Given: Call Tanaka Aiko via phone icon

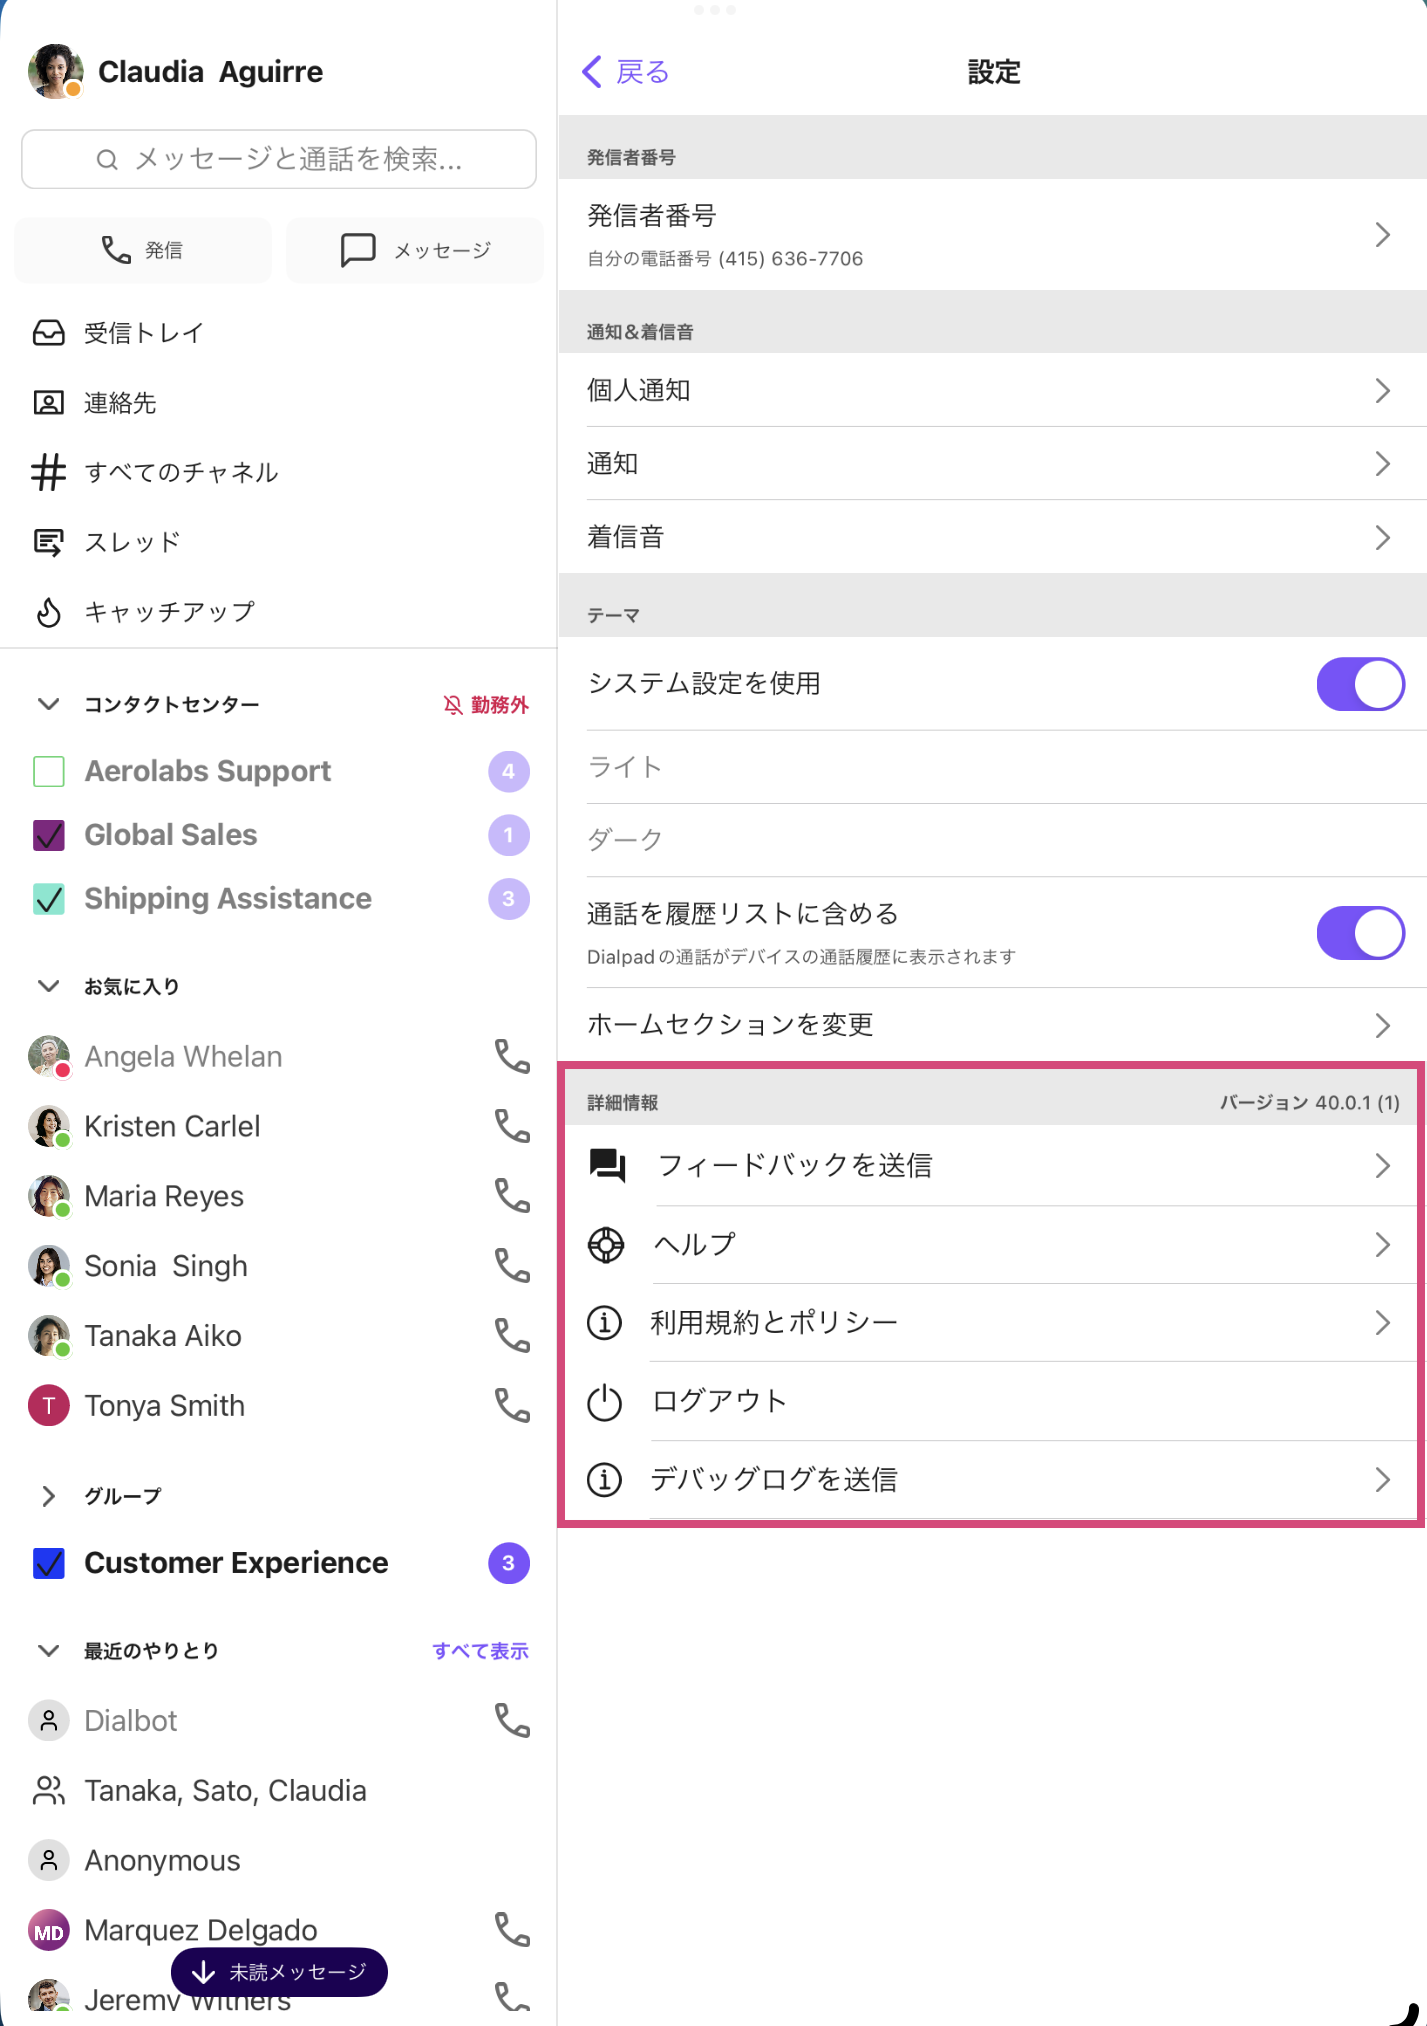Looking at the screenshot, I should coord(512,1336).
